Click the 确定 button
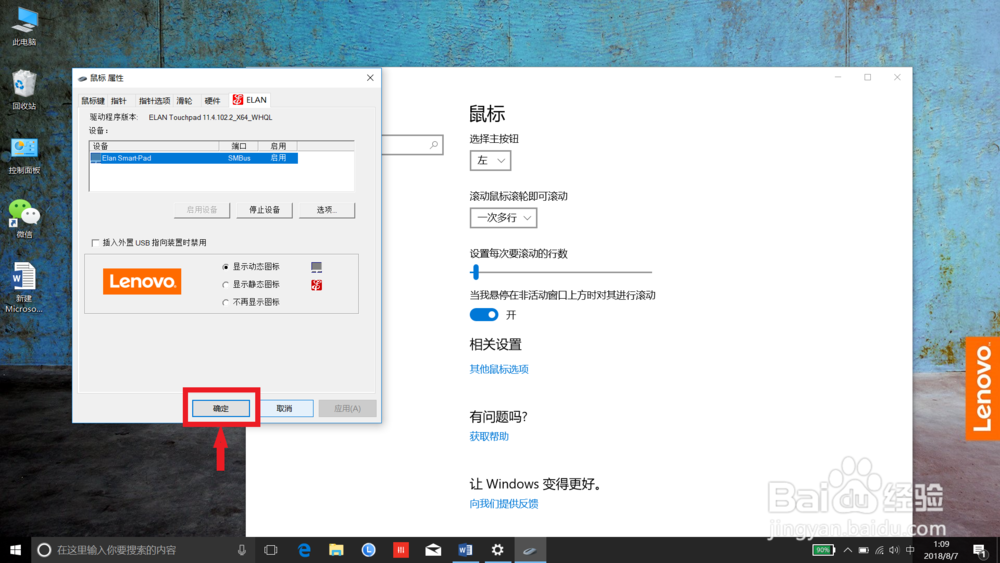The width and height of the screenshot is (1000, 563). click(221, 408)
